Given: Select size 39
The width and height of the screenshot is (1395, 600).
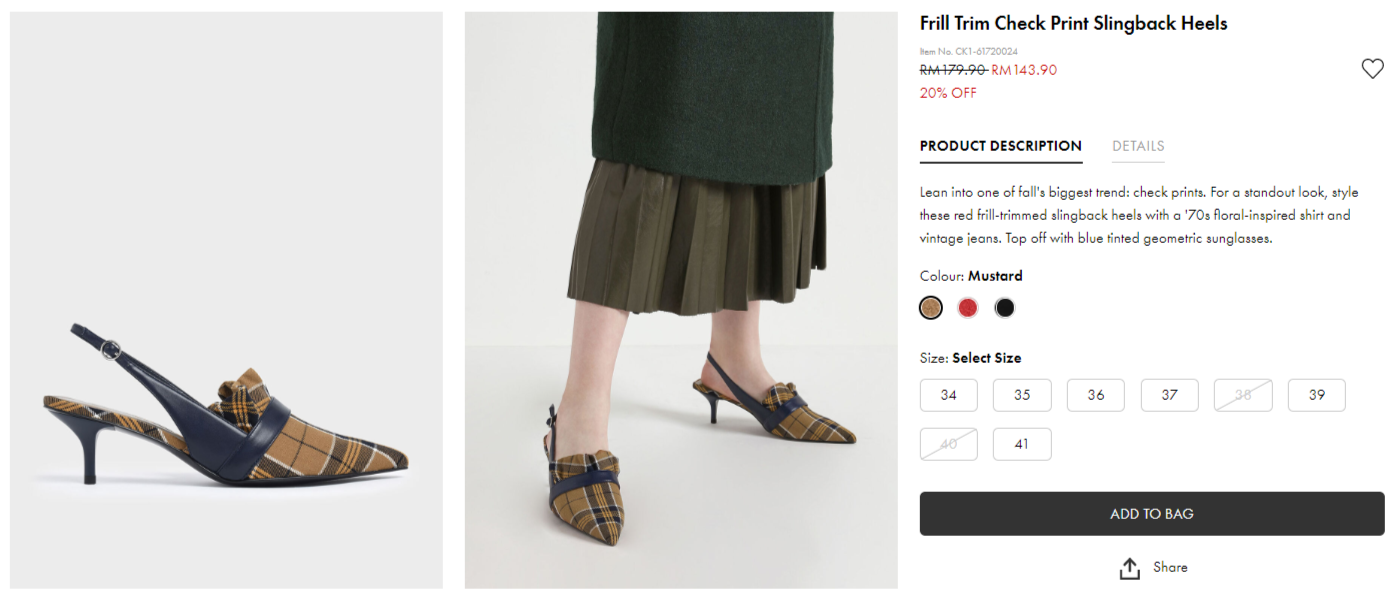Looking at the screenshot, I should pos(1317,395).
